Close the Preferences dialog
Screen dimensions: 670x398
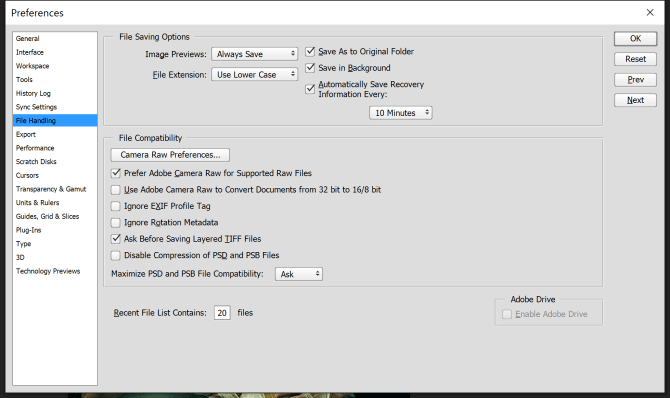pyautogui.click(x=650, y=12)
